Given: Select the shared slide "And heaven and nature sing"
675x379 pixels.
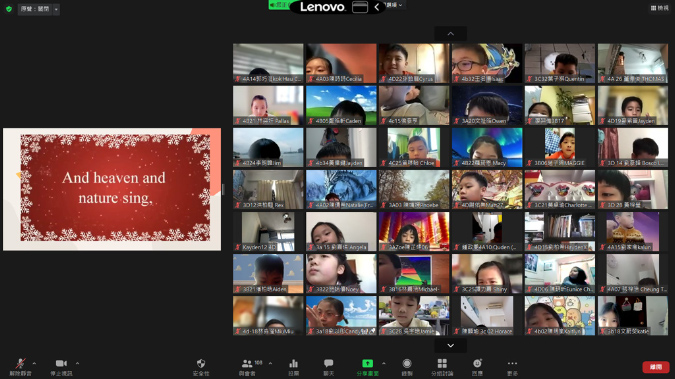Looking at the screenshot, I should point(112,189).
